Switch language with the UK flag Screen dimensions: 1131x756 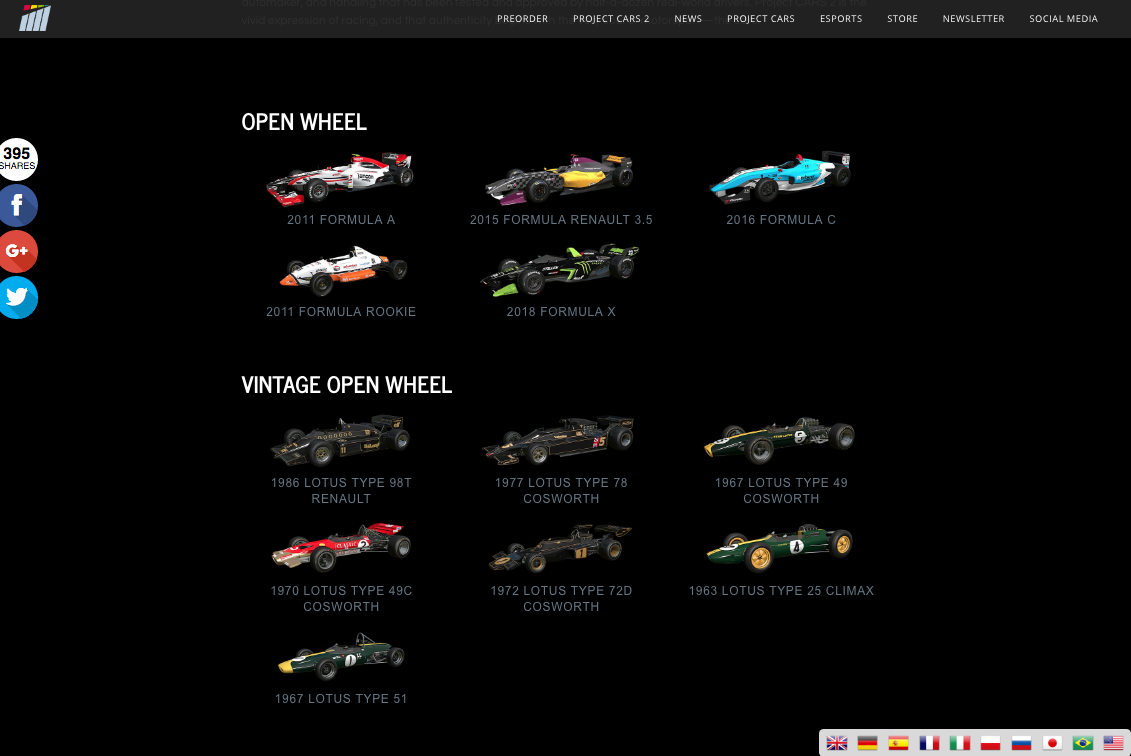tap(837, 743)
